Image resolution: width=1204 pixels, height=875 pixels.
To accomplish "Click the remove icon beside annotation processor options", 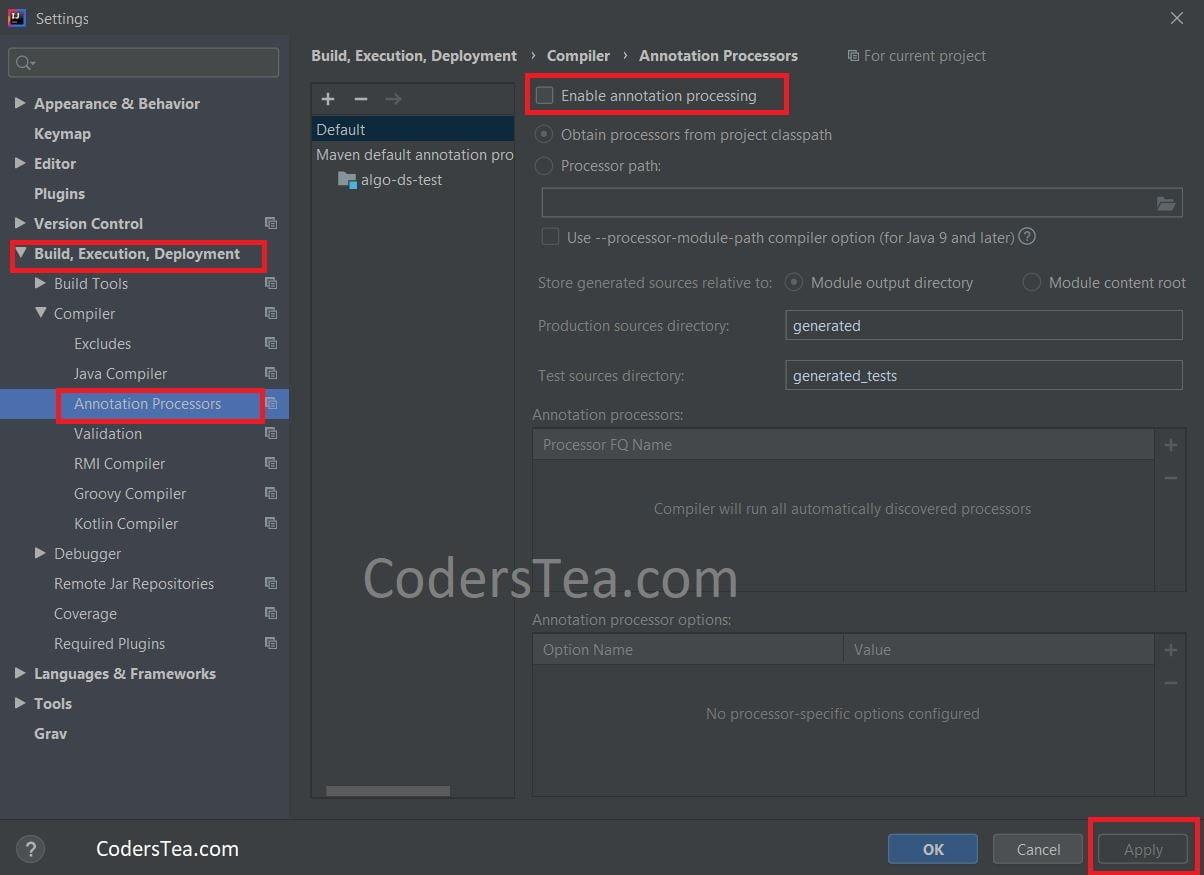I will click(1170, 683).
